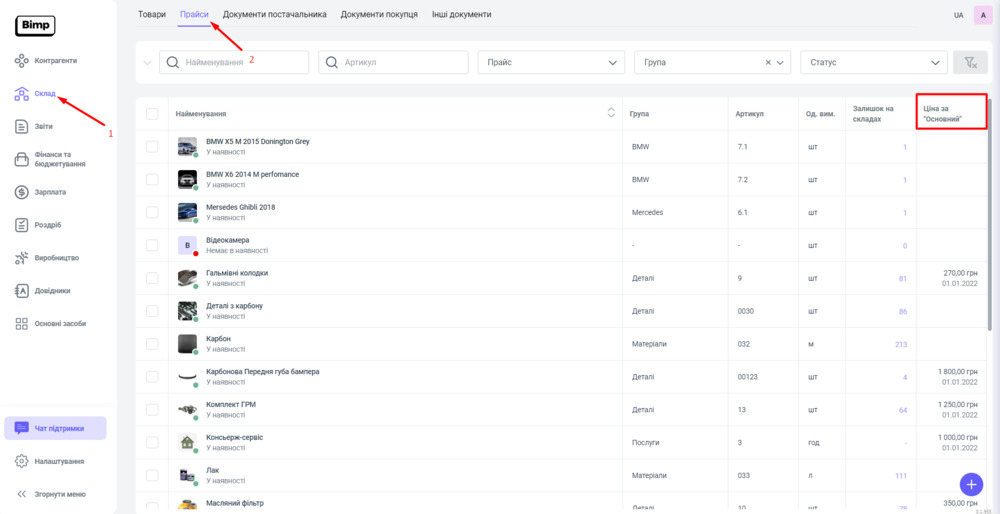Open Зарплата salary section icon

click(x=21, y=192)
